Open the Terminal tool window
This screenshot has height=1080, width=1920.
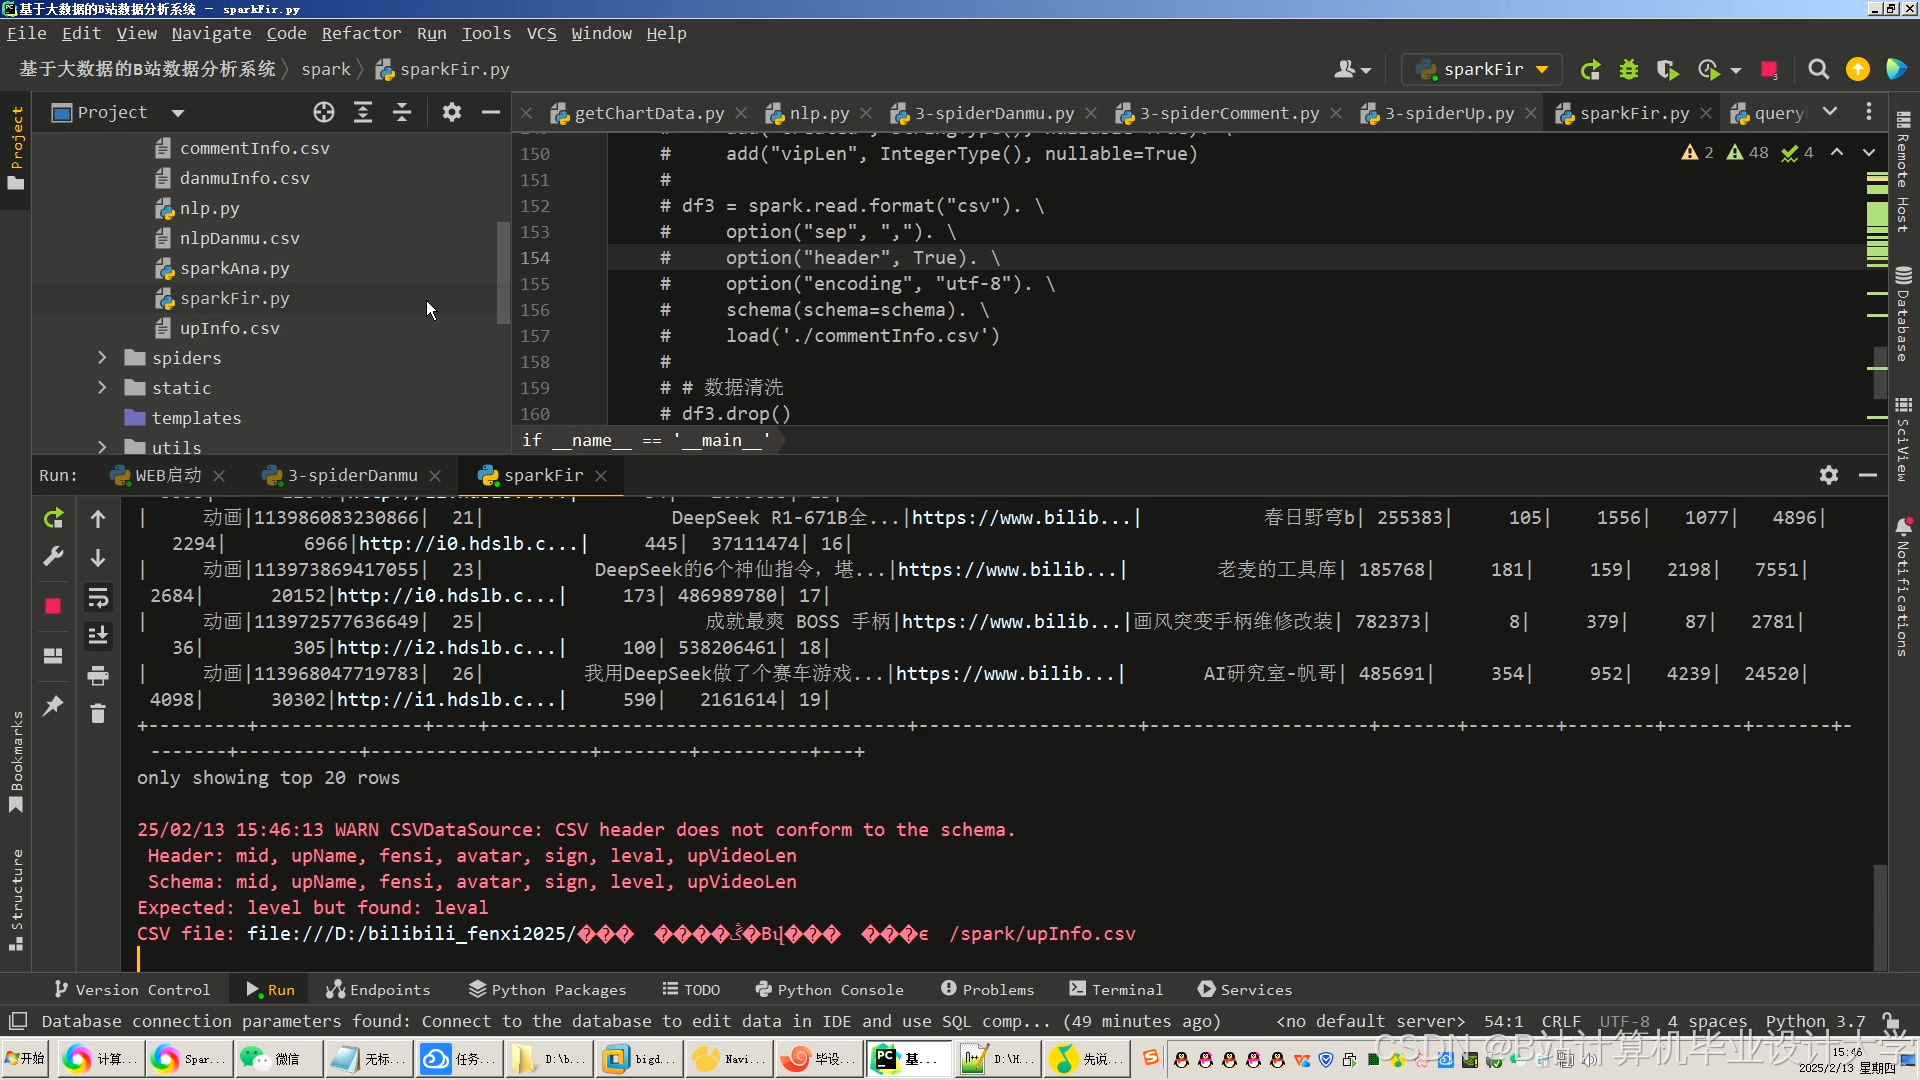tap(1116, 989)
